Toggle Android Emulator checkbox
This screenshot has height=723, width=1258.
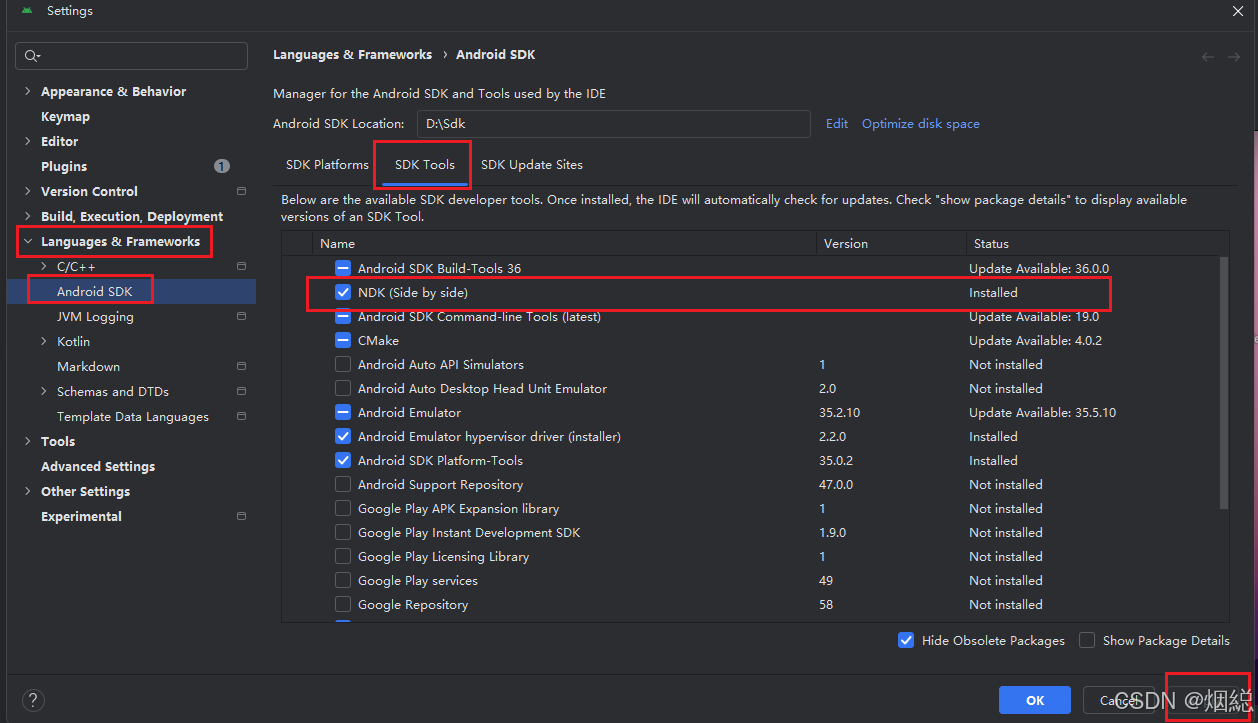point(343,412)
